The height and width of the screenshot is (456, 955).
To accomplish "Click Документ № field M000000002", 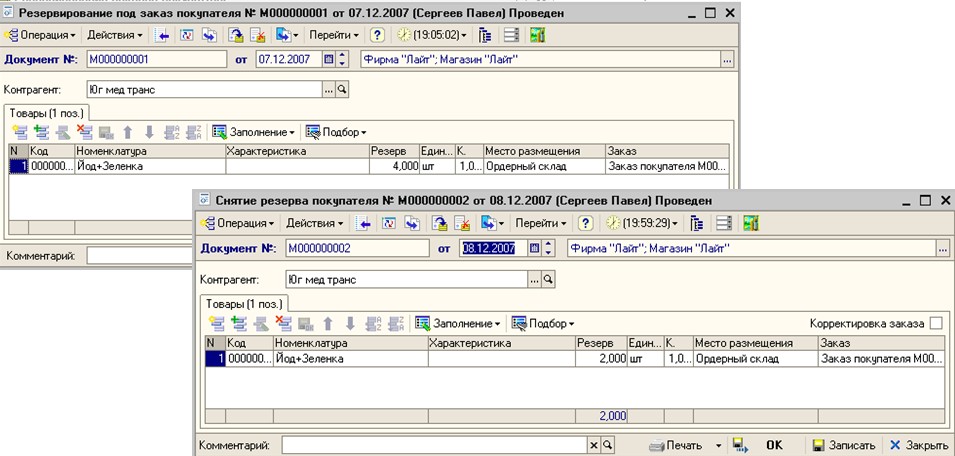I will coord(356,248).
